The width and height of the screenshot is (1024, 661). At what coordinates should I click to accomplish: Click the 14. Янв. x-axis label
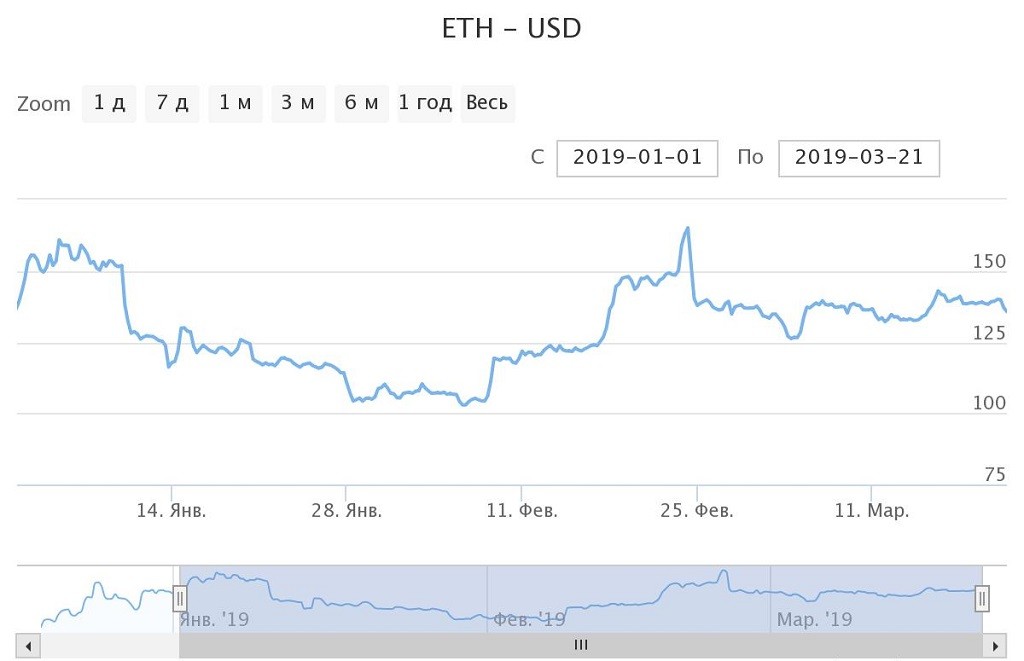pos(172,511)
